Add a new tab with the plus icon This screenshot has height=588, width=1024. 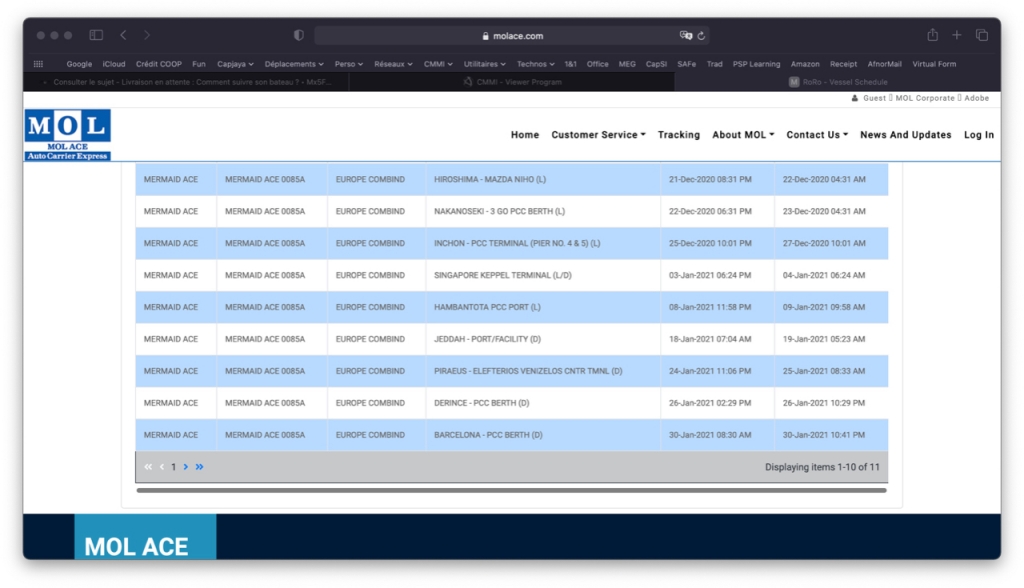click(x=957, y=35)
